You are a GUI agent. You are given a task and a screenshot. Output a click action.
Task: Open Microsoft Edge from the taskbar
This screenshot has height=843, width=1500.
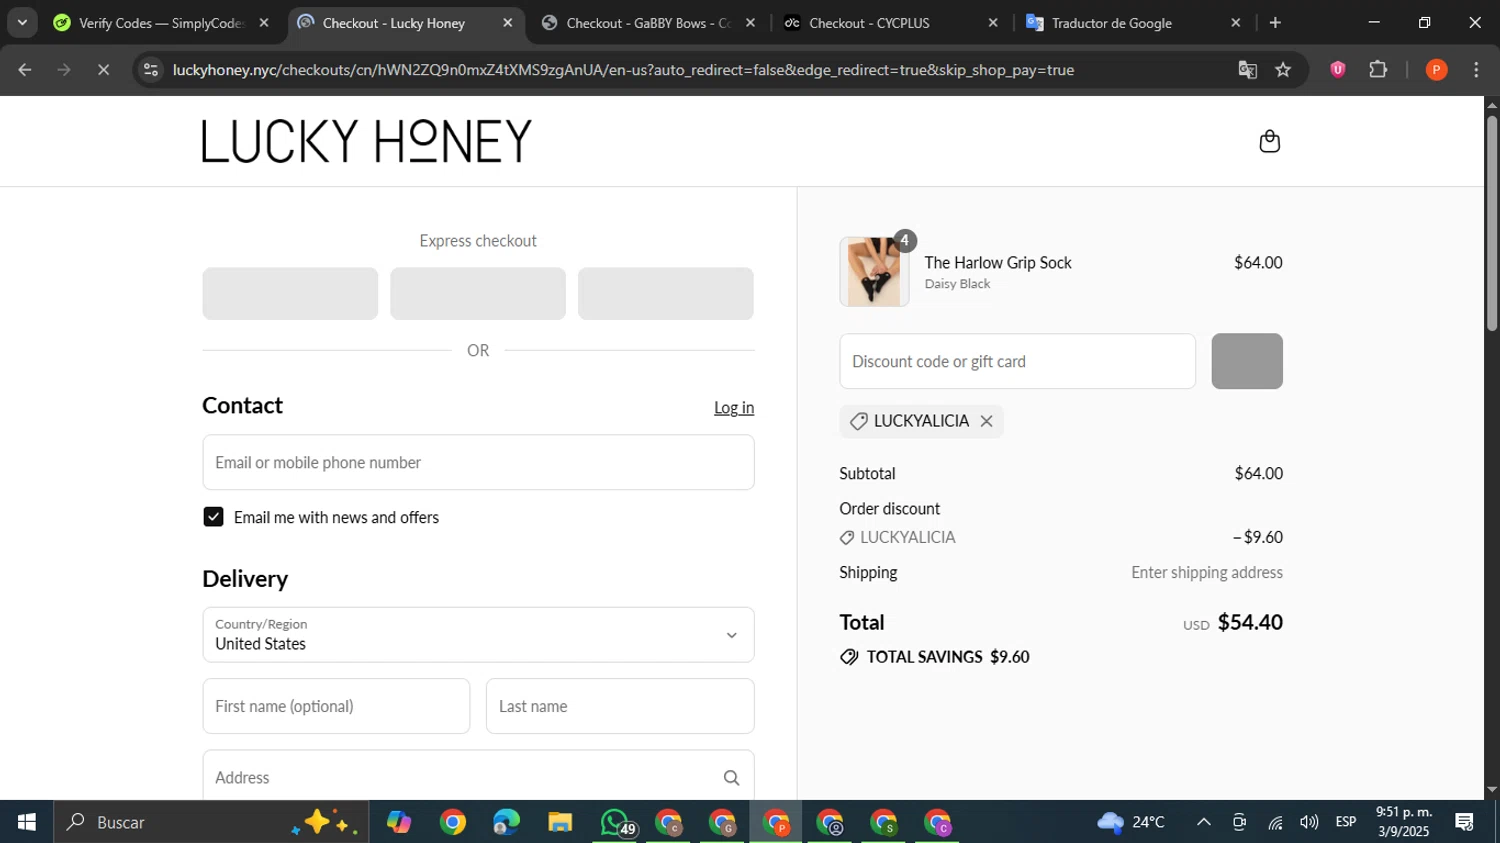click(506, 822)
